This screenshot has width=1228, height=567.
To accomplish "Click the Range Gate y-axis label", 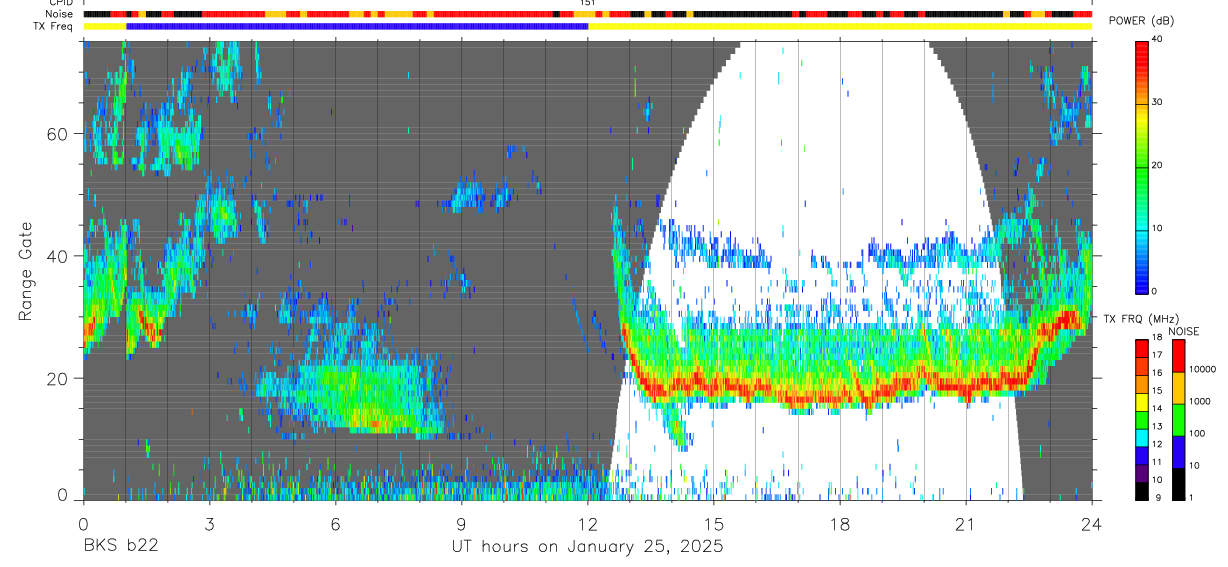I will pos(26,273).
